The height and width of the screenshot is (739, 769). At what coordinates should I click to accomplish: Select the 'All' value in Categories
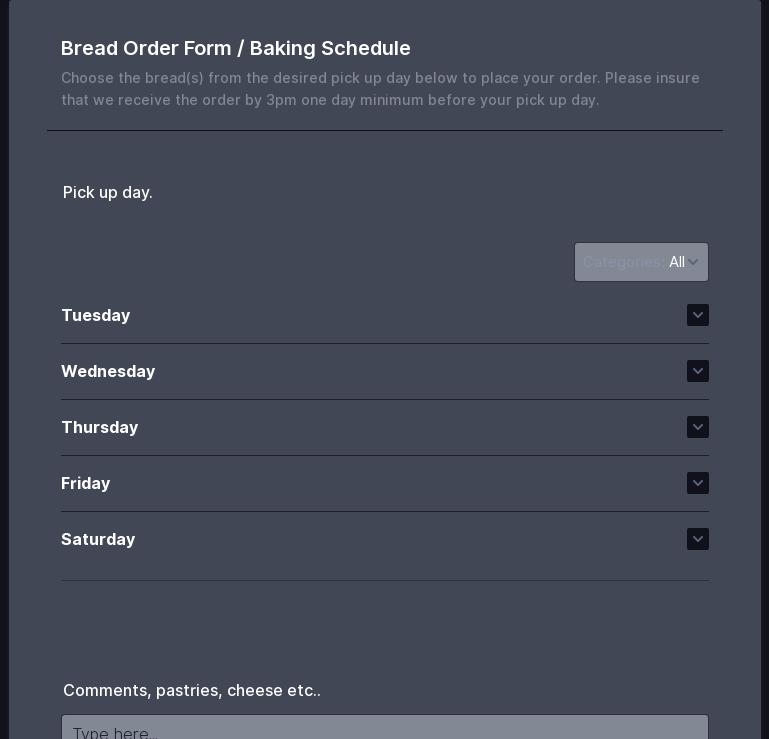677,262
